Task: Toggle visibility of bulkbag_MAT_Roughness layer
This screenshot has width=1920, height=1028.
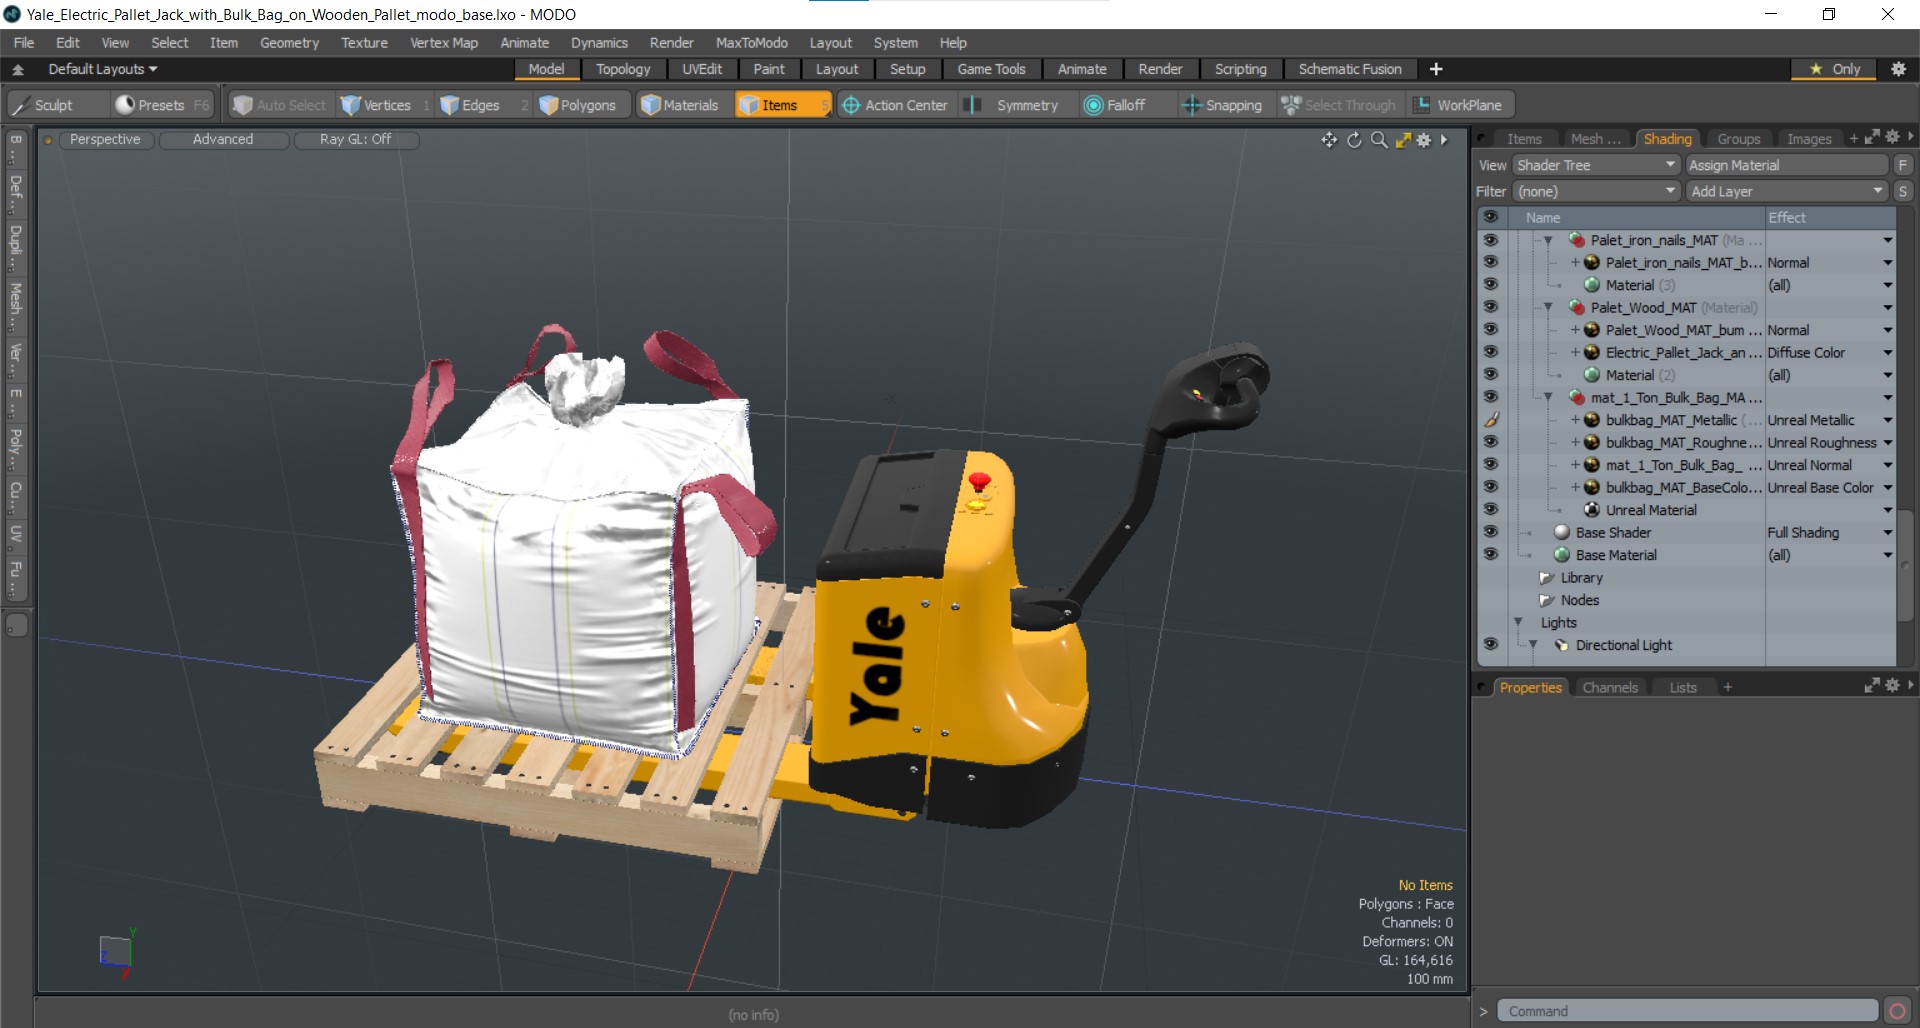Action: click(x=1490, y=442)
